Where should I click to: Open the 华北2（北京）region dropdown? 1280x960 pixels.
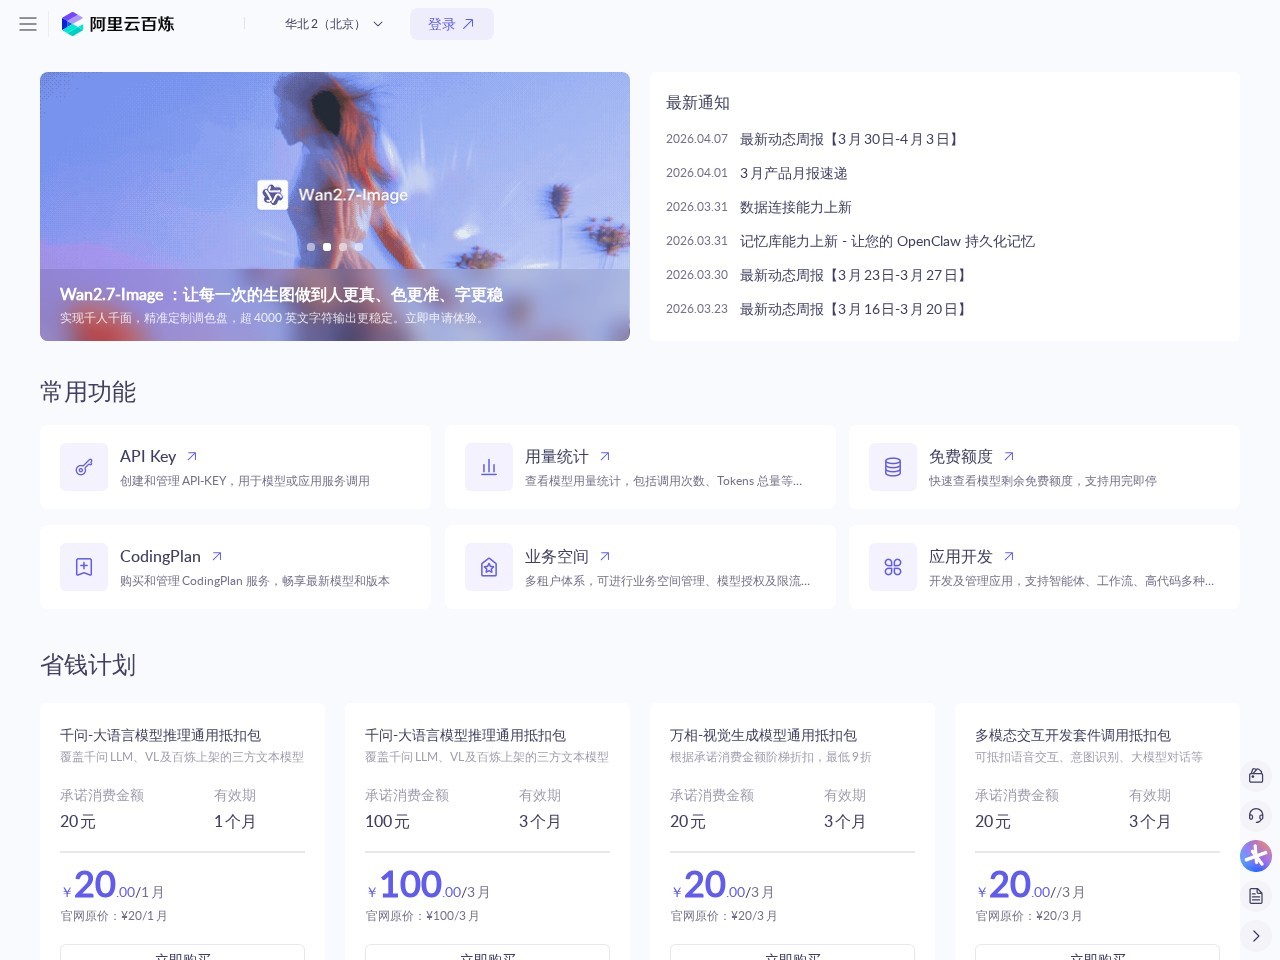(x=332, y=24)
